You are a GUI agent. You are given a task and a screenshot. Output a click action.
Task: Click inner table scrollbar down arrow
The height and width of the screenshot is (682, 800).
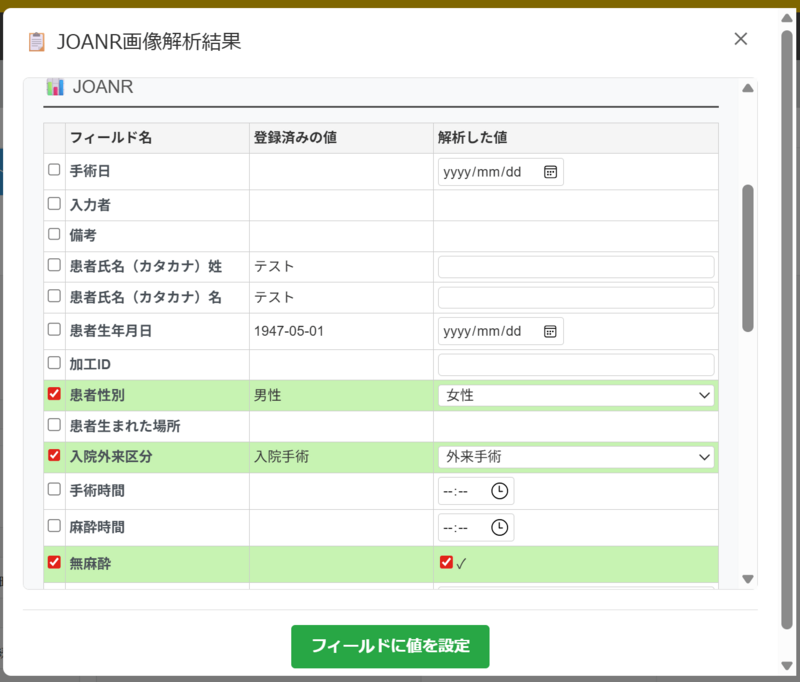(x=748, y=579)
